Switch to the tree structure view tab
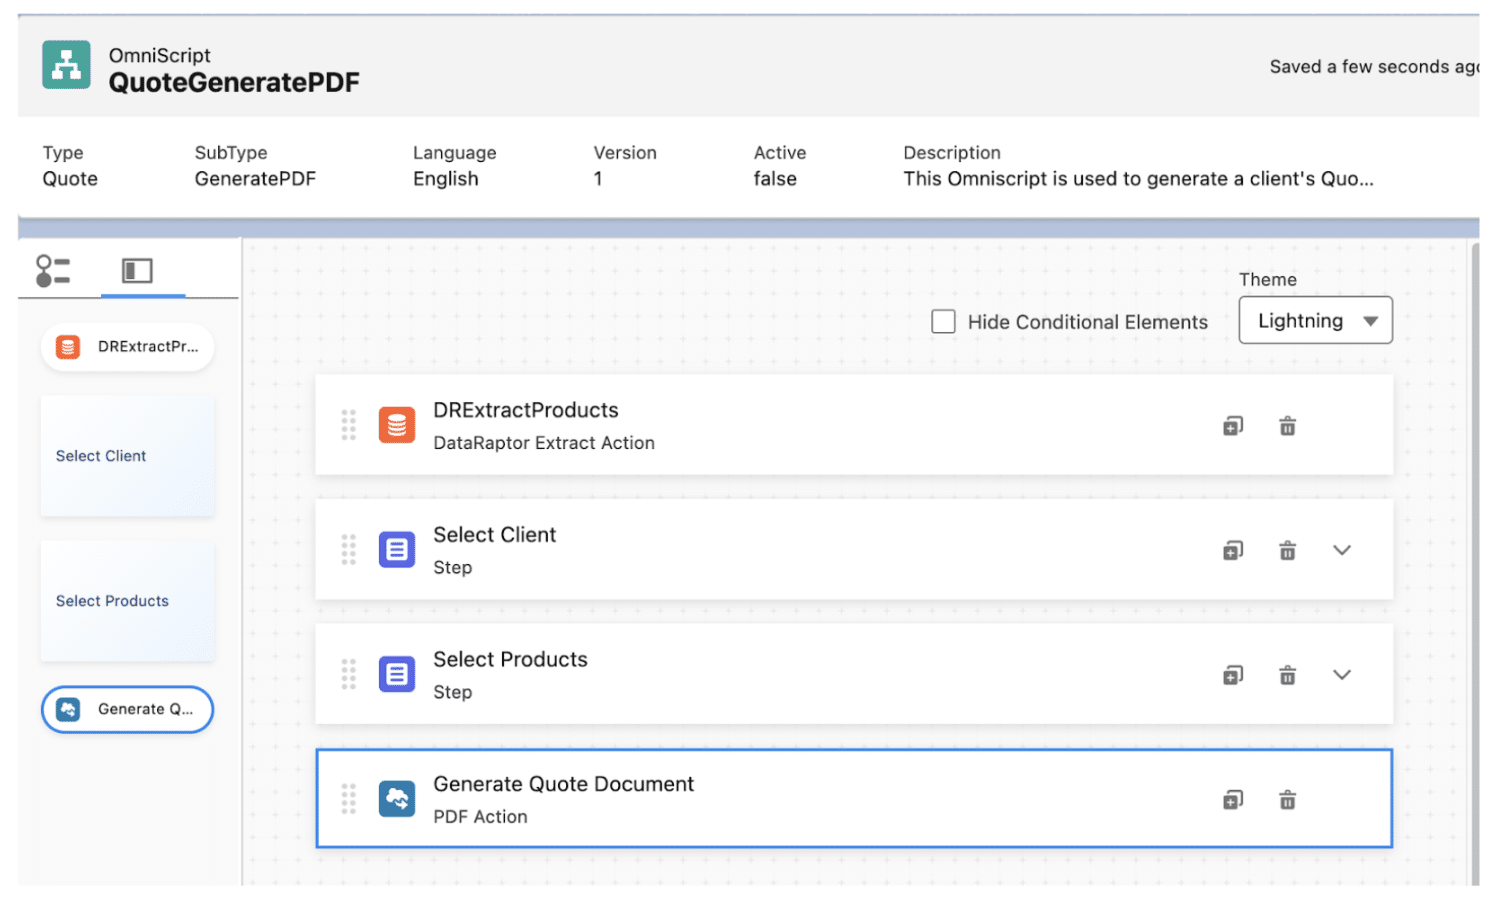 53,271
